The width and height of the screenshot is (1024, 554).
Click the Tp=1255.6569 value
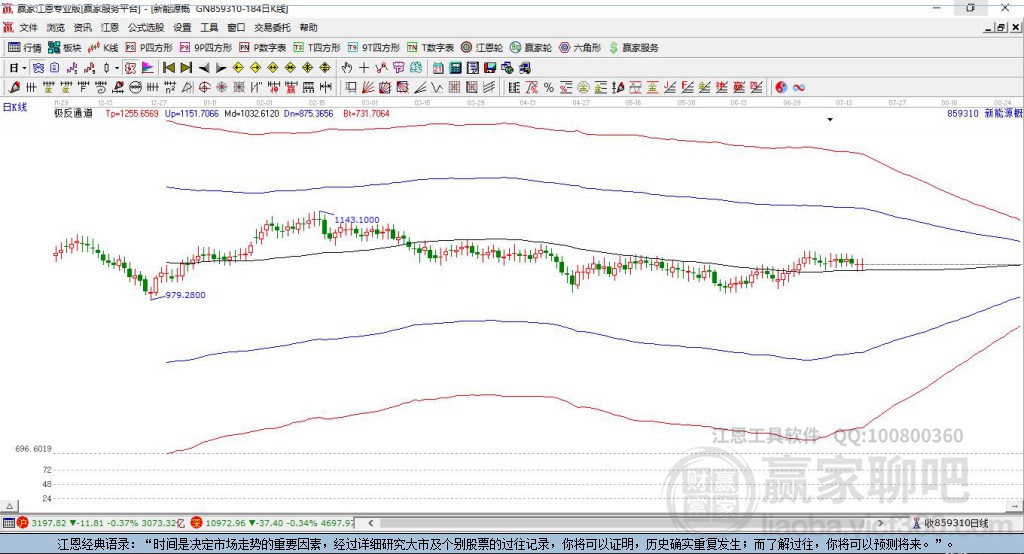(132, 113)
